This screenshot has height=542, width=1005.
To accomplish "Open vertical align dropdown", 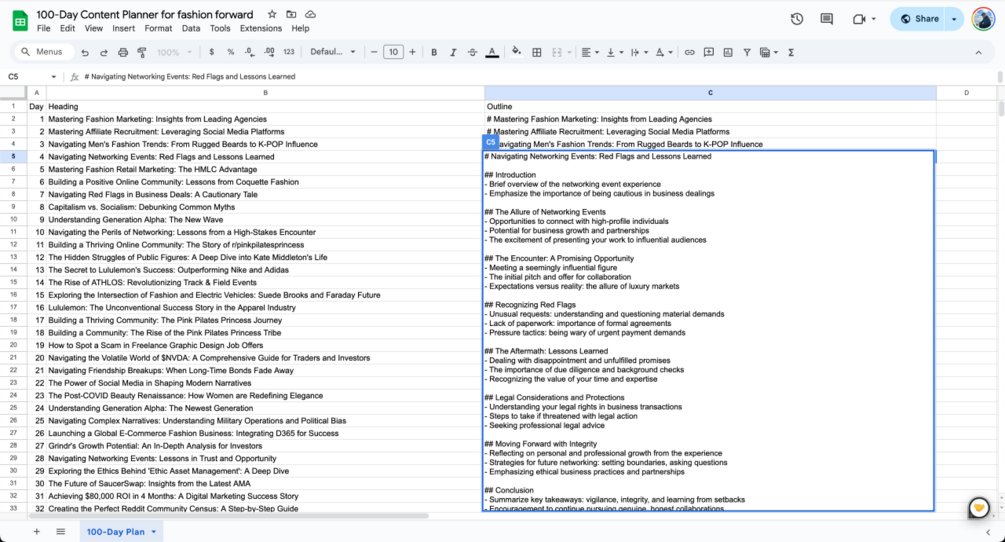I will 614,53.
